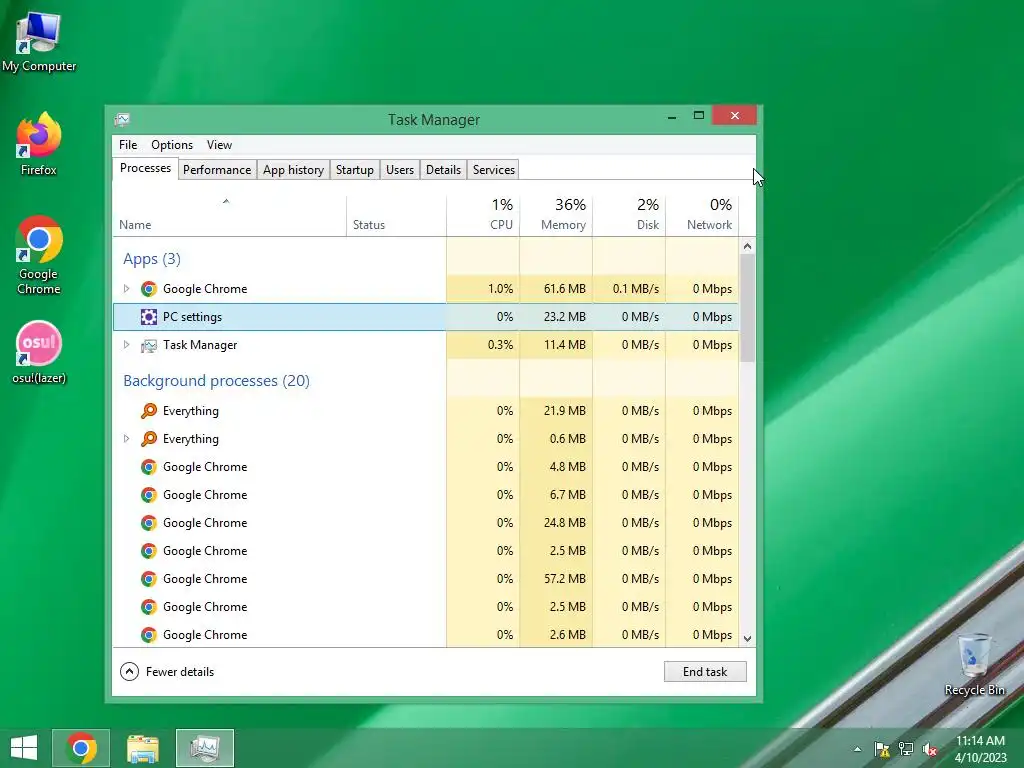Click the Task Manager taskbar button
The image size is (1024, 768).
[204, 748]
